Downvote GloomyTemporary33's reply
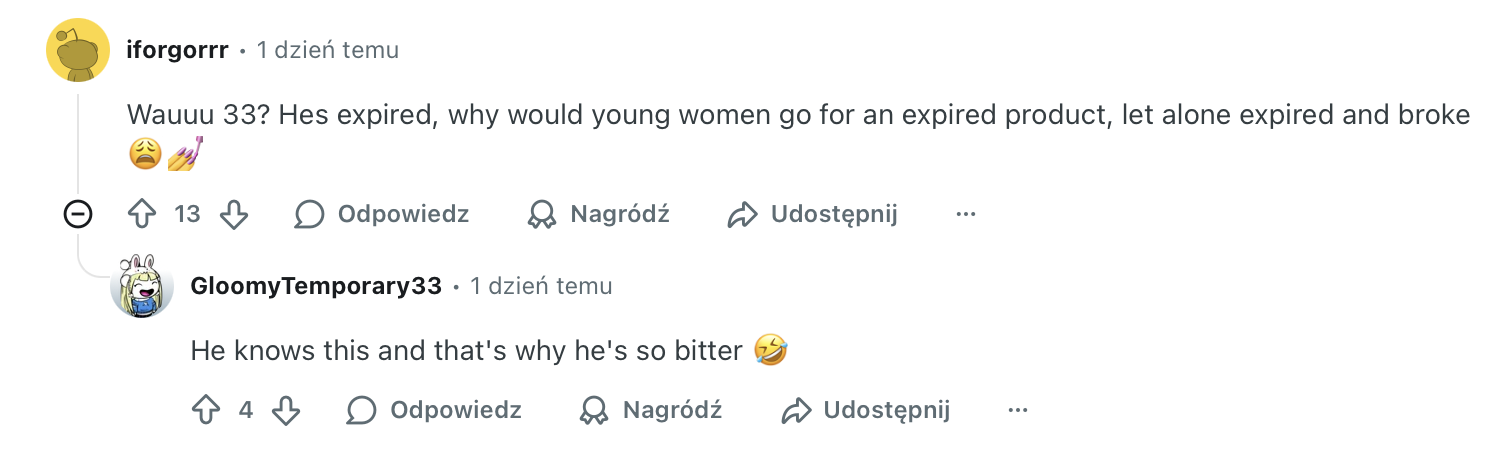The height and width of the screenshot is (466, 1504). (x=286, y=410)
